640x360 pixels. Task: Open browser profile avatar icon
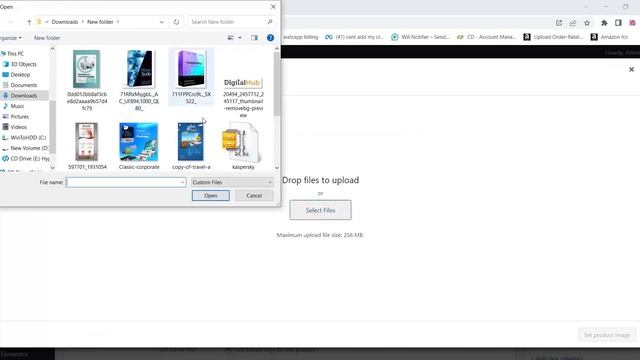tap(633, 23)
